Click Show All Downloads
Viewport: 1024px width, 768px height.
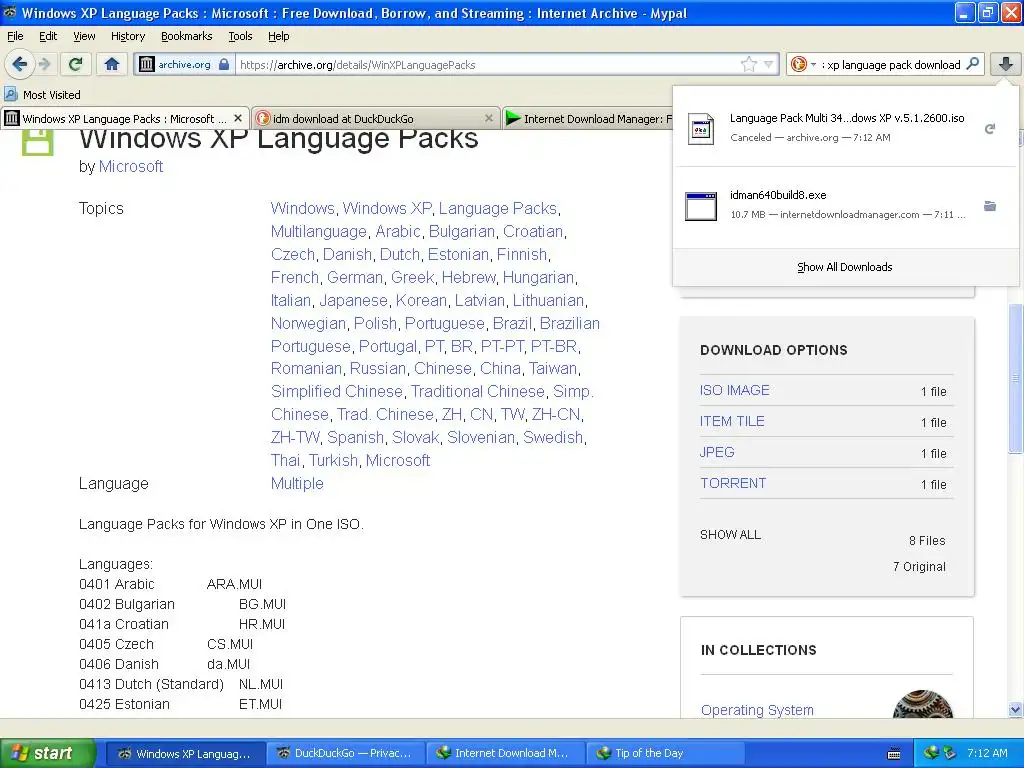844,267
